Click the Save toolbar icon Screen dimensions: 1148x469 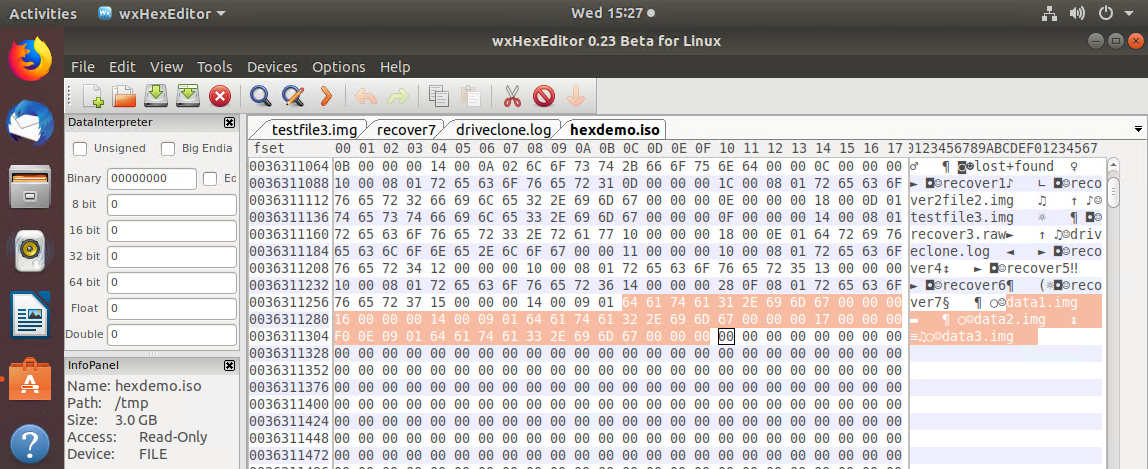(x=157, y=96)
